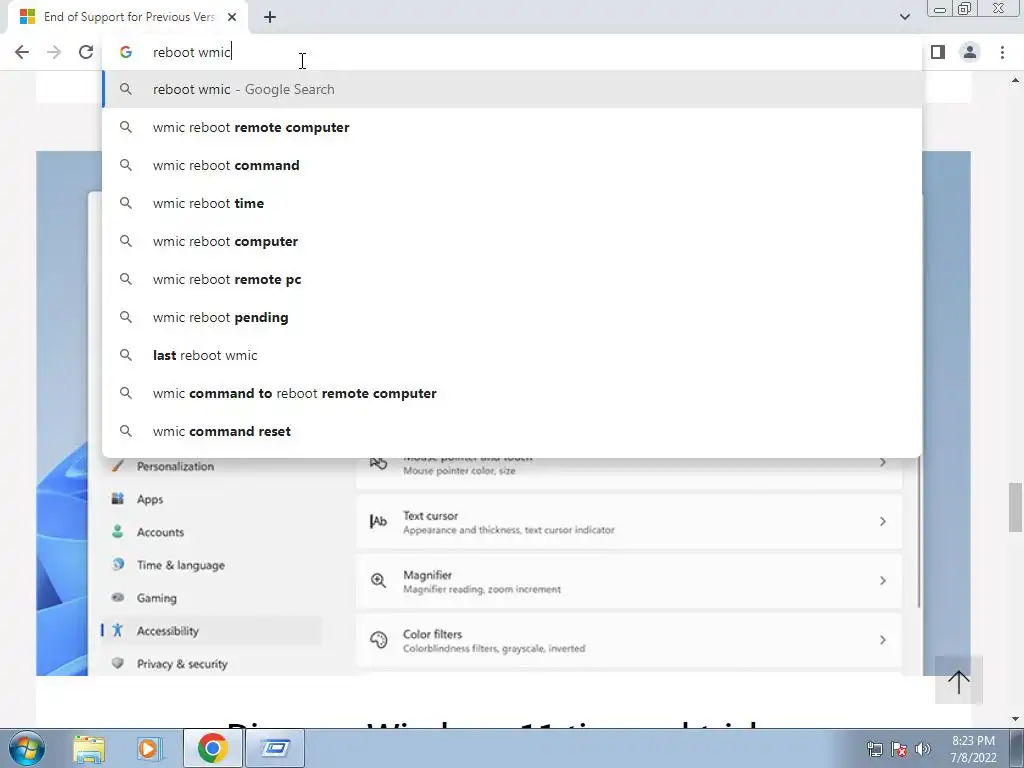This screenshot has height=768, width=1024.
Task: Click the page scrollbar's down arrow
Action: [1015, 719]
